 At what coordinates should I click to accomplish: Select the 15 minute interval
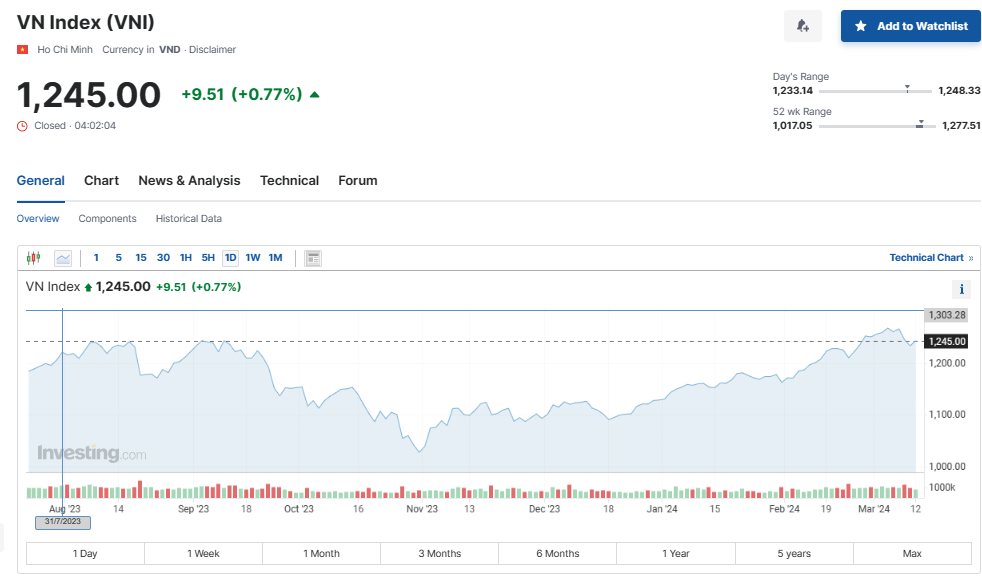point(141,258)
